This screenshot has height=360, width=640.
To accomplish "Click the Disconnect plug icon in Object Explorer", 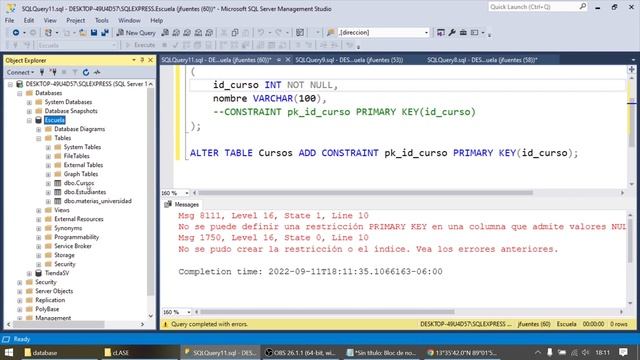I will (x=53, y=72).
